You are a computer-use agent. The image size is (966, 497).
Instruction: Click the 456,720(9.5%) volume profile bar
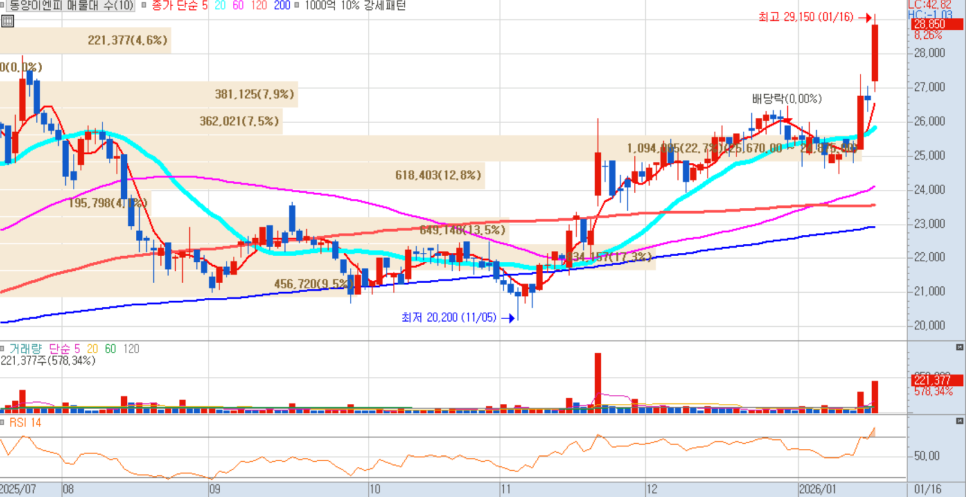[x=180, y=284]
